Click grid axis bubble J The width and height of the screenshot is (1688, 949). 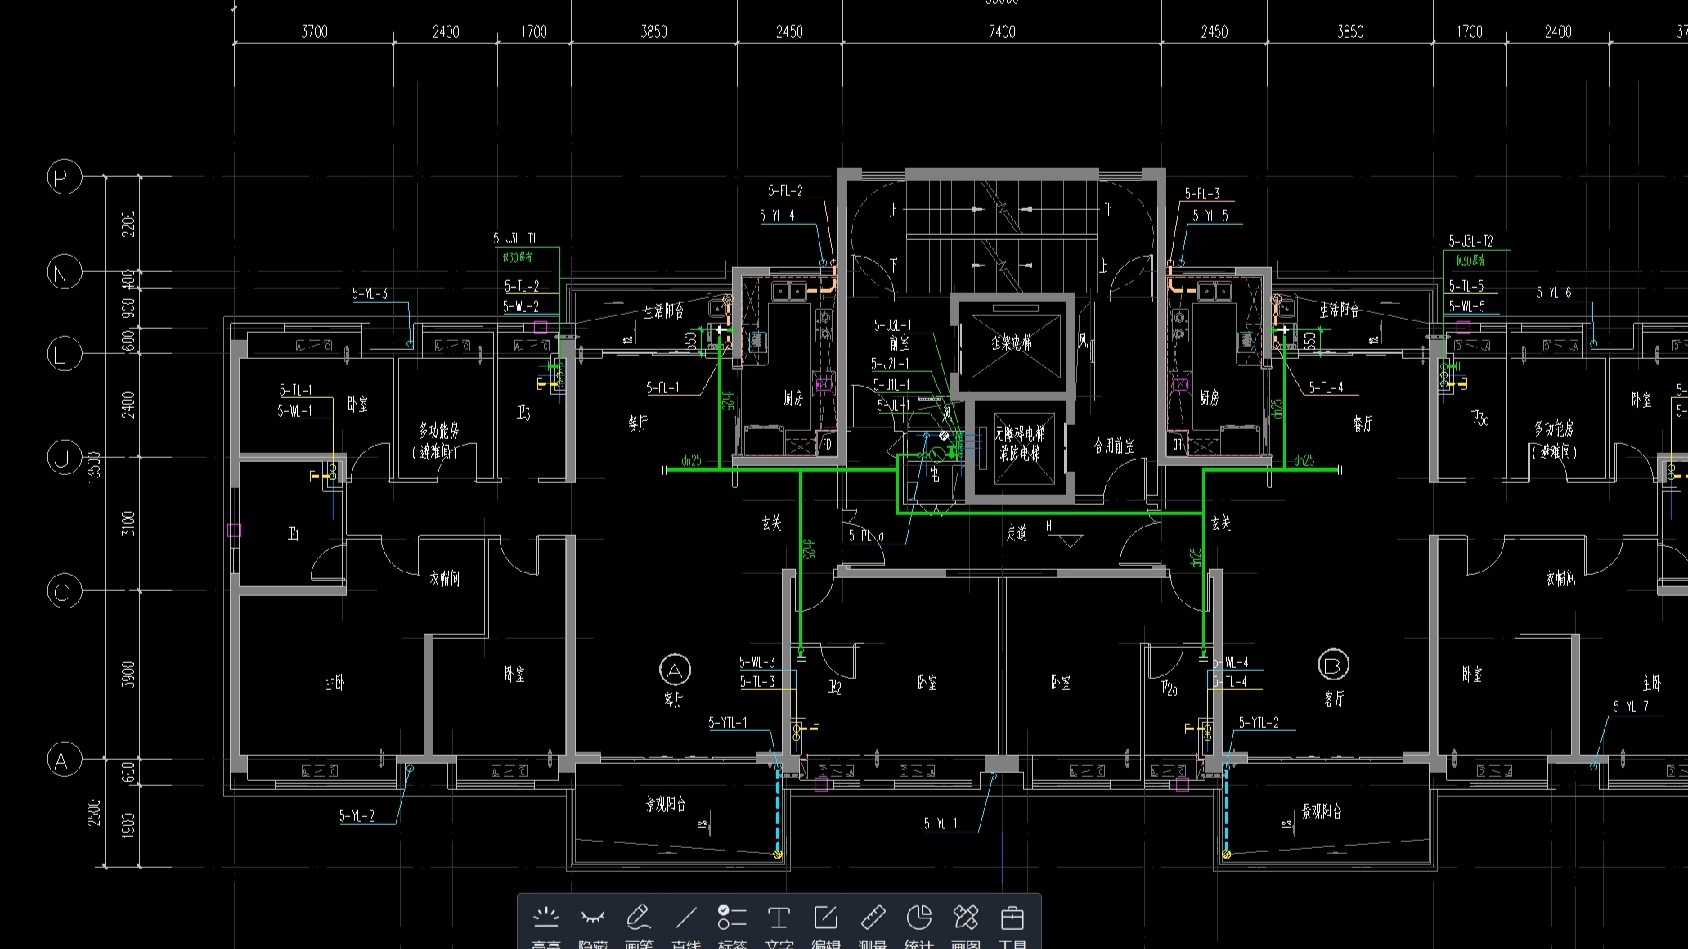coord(64,457)
